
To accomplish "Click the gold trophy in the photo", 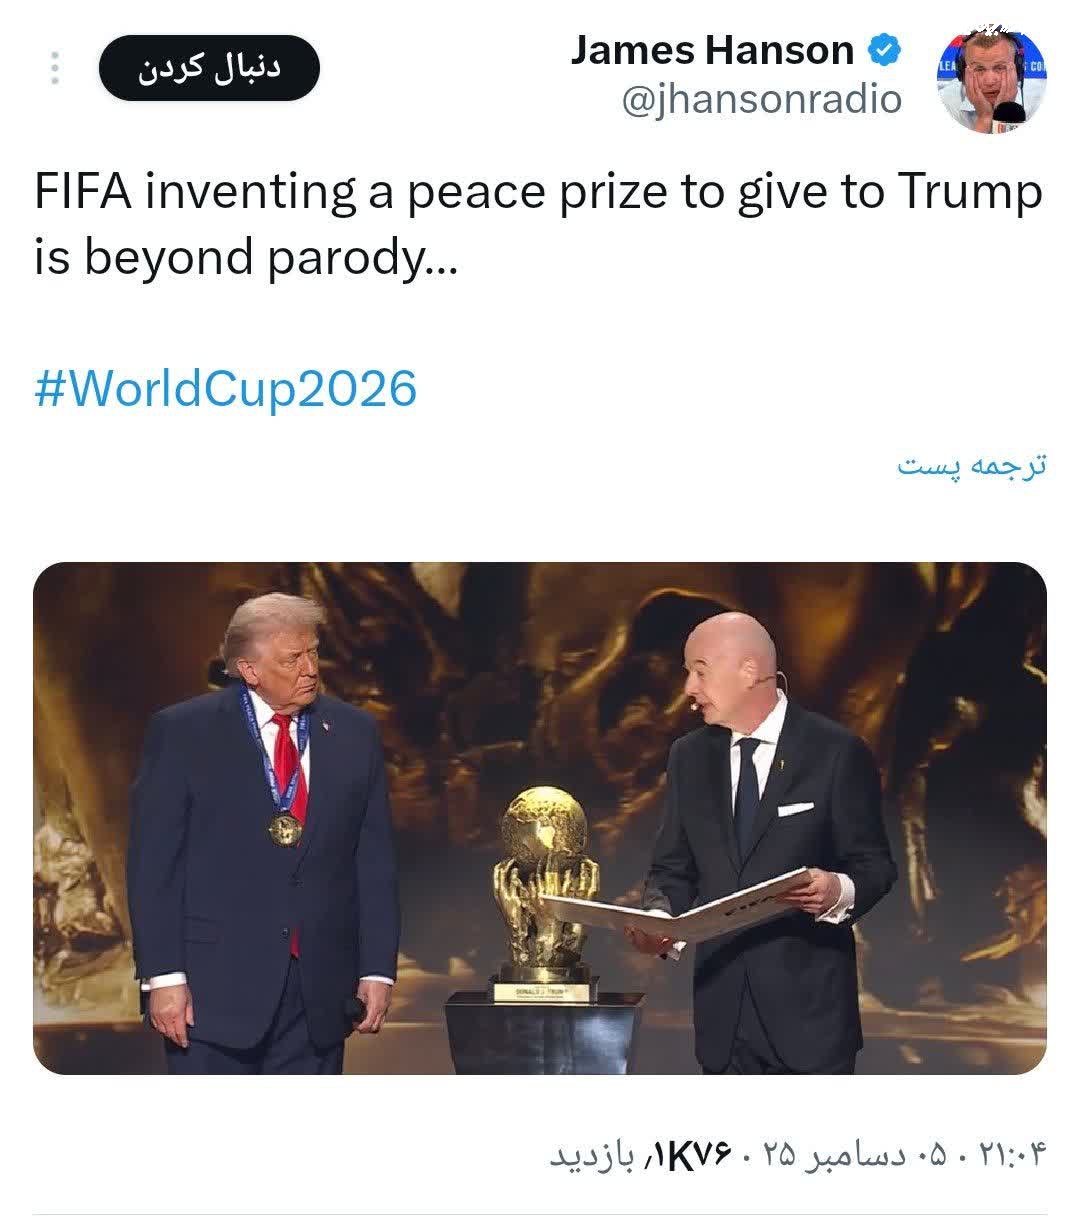I will click(546, 880).
